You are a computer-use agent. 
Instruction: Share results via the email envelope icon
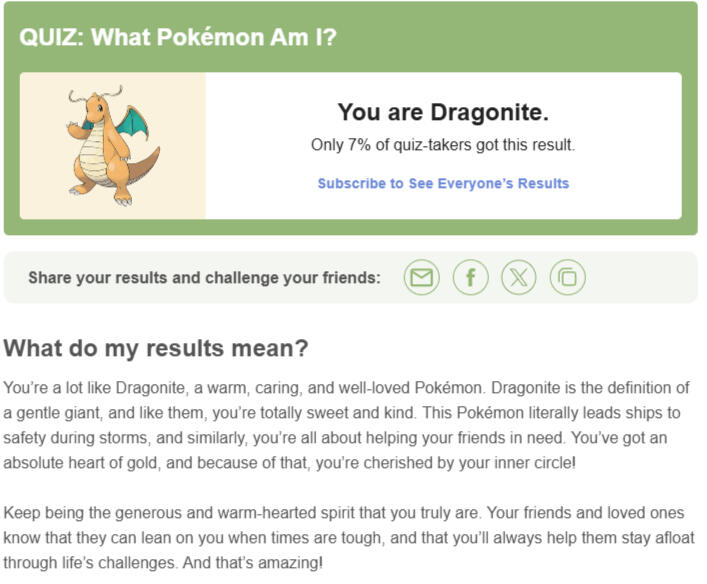point(422,277)
